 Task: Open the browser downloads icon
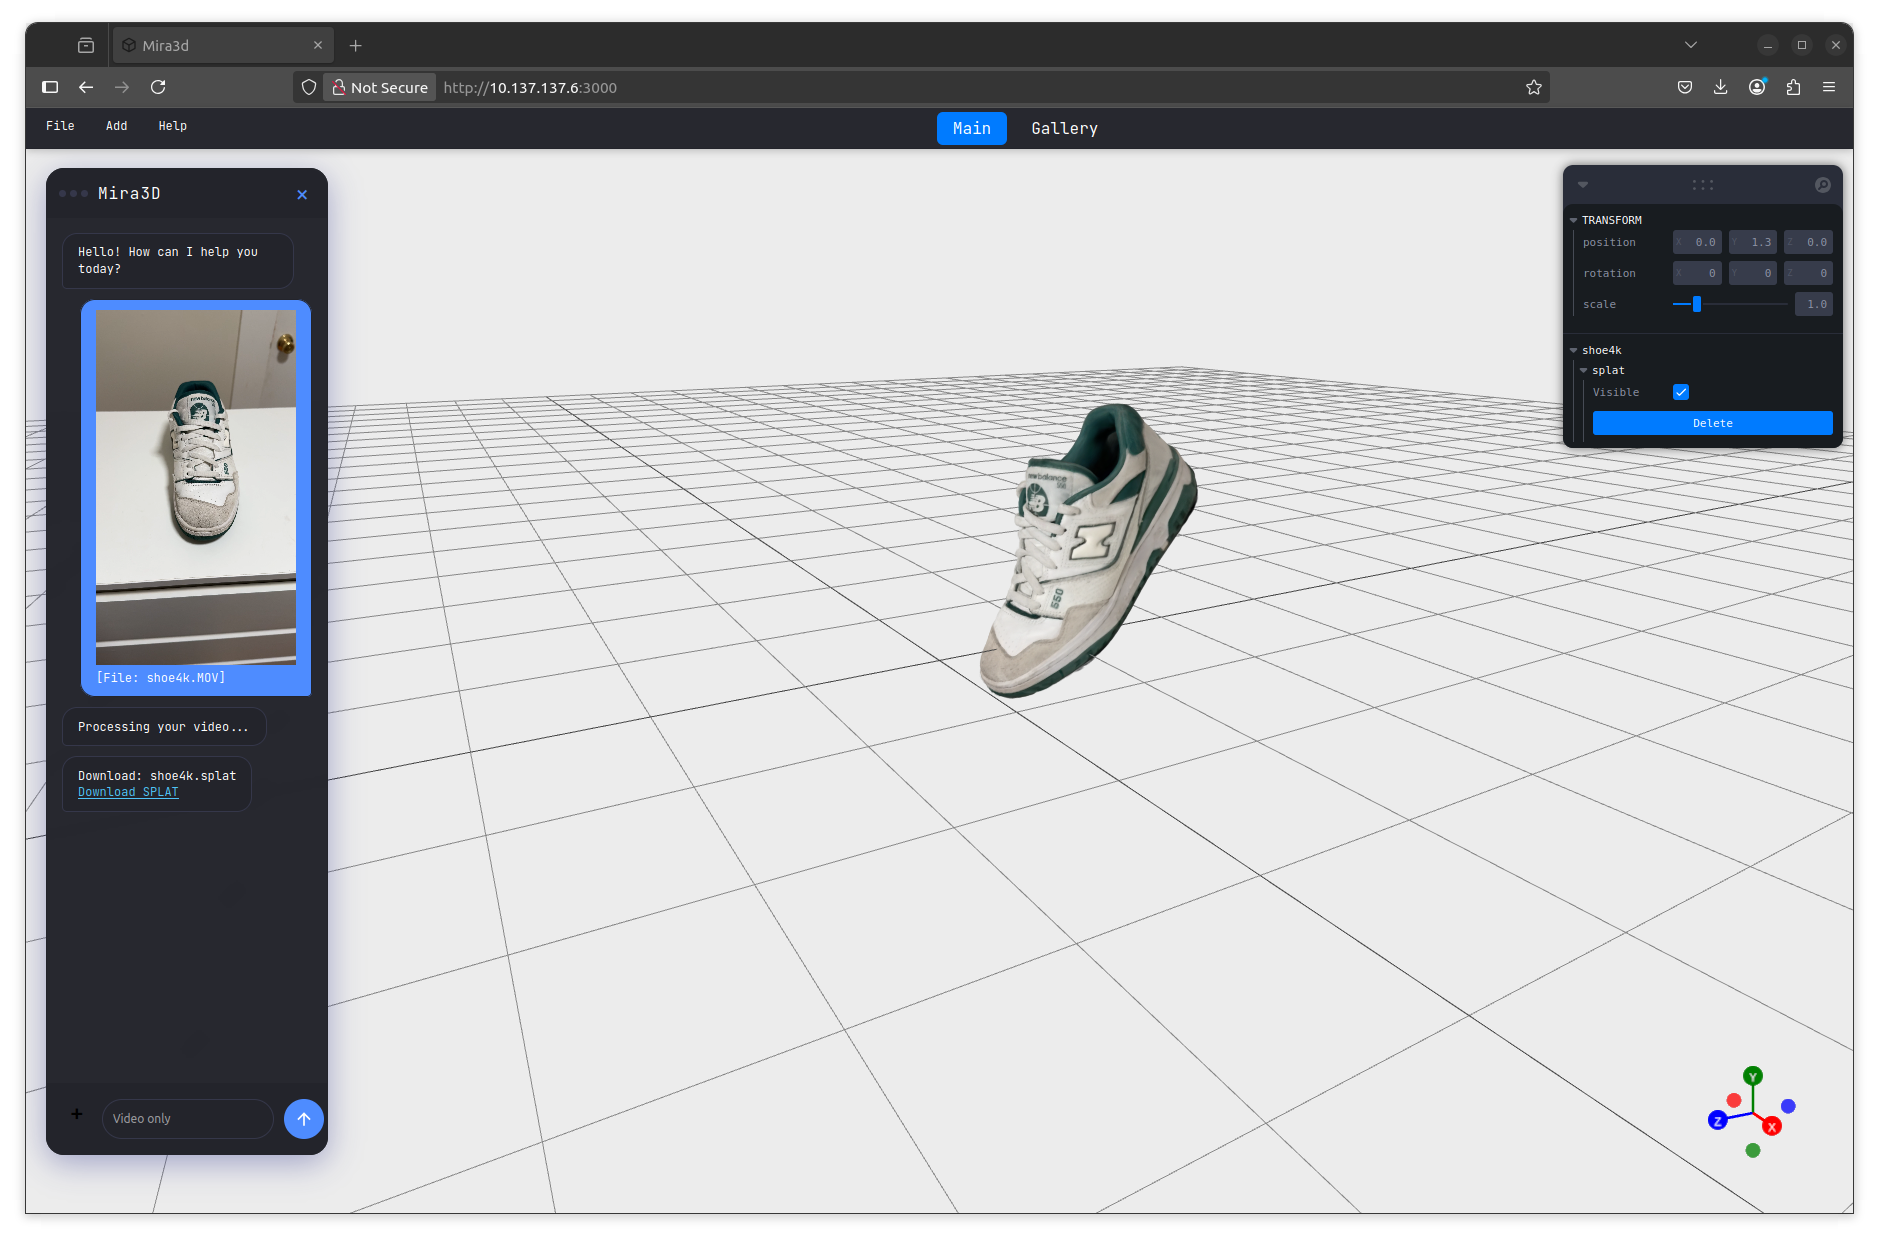point(1720,87)
